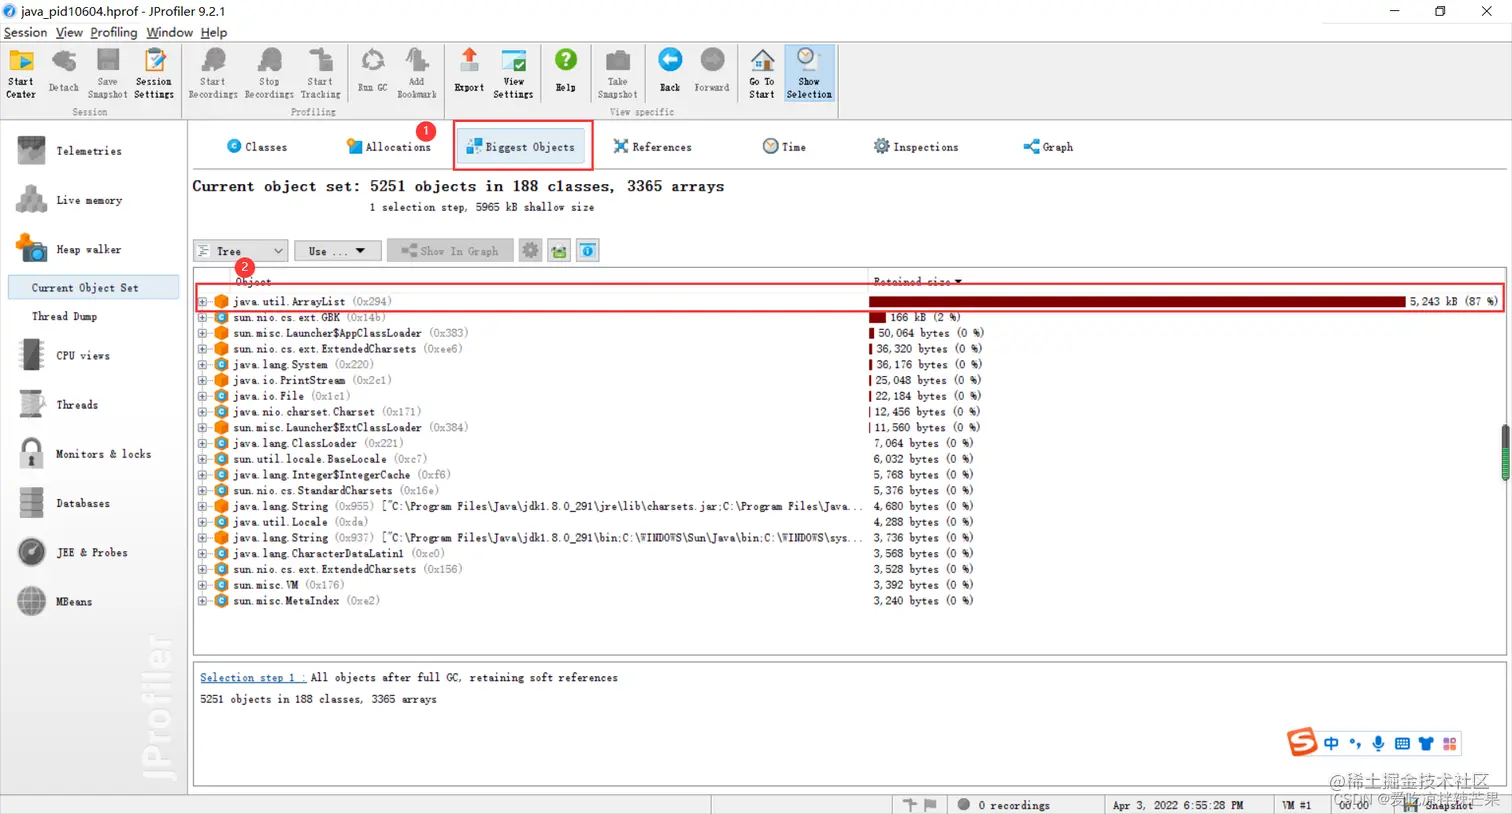Screen dimensions: 1512x814
Task: Open the Tree view mode dropdown
Action: pos(241,251)
